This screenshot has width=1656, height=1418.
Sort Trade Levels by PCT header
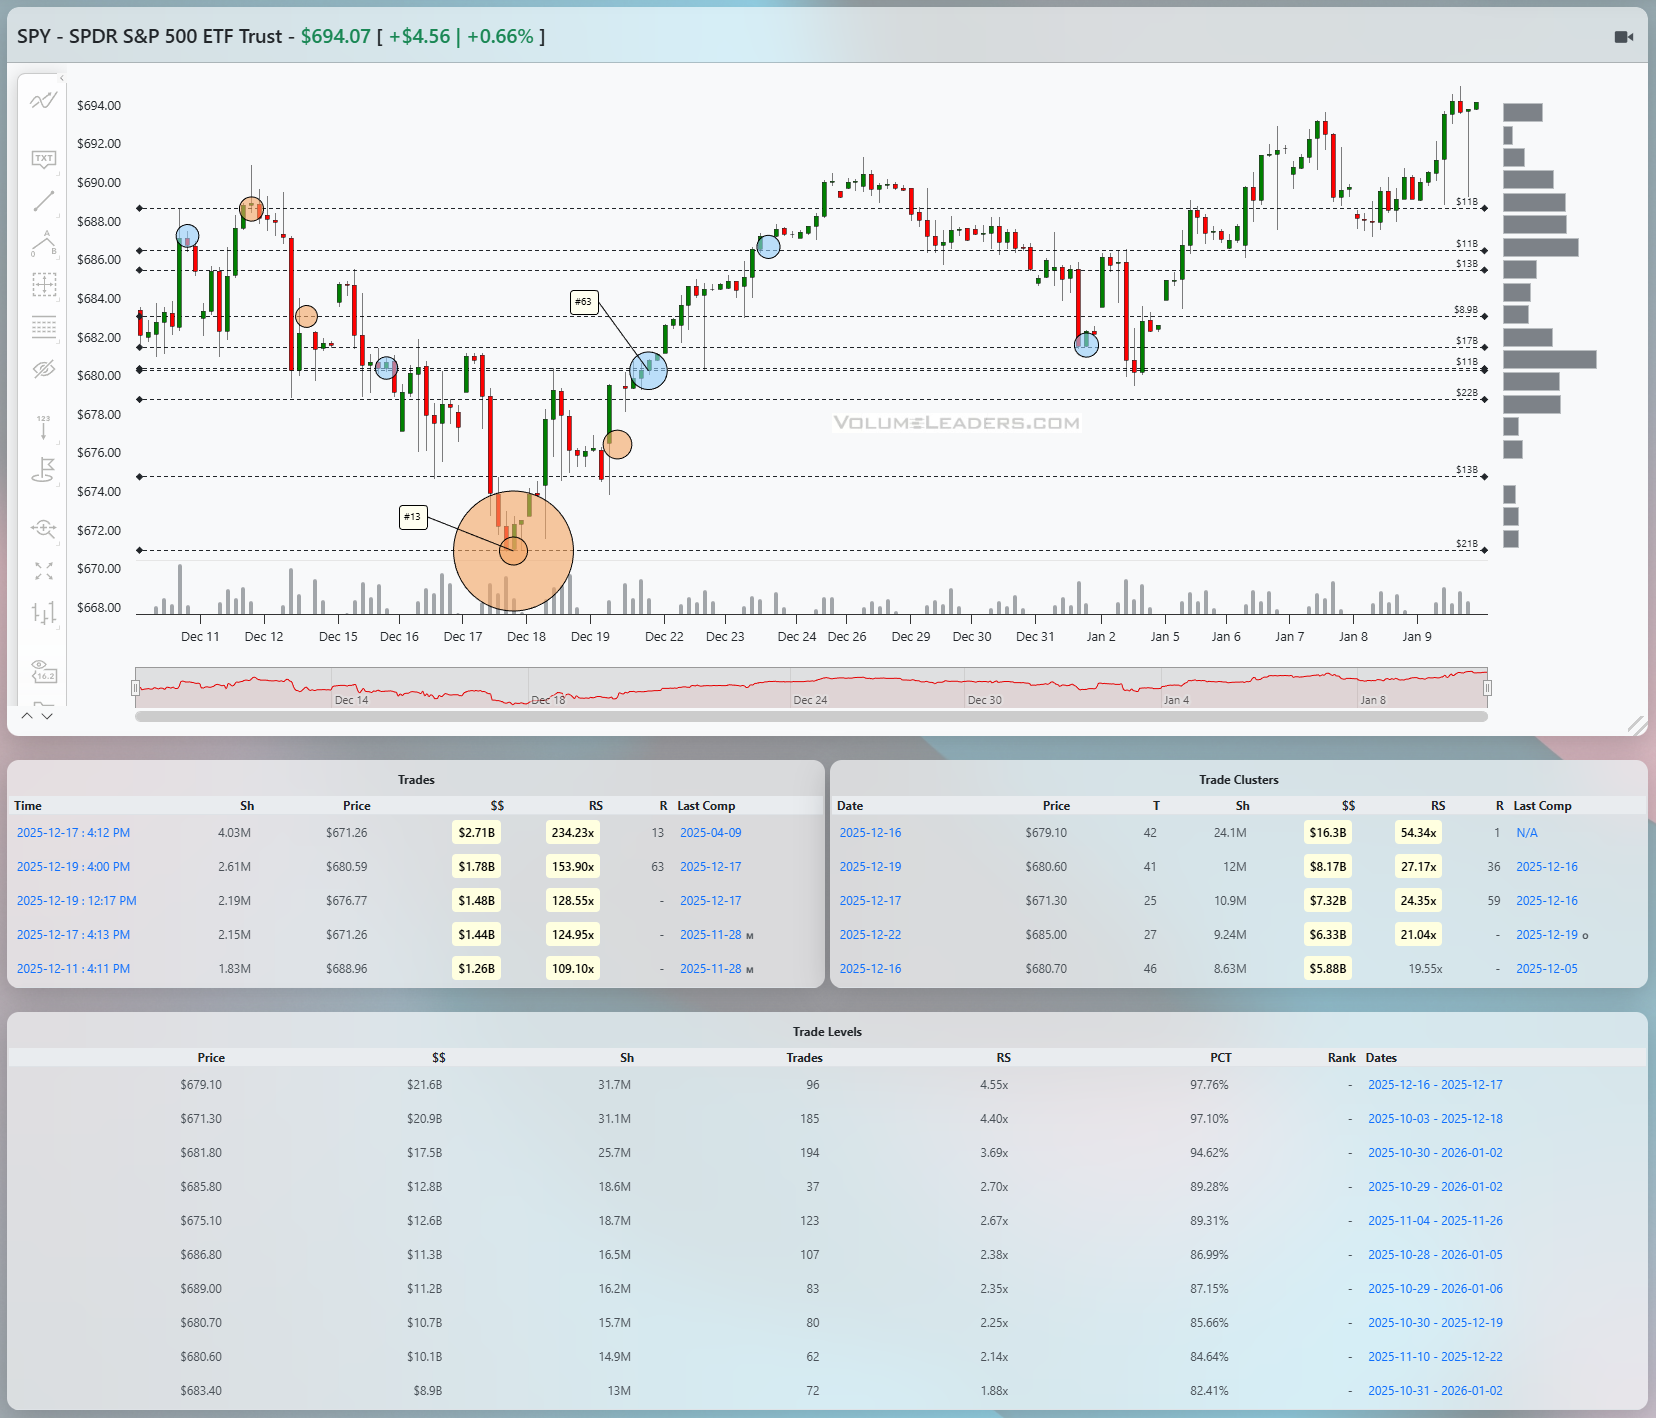click(x=1220, y=1058)
